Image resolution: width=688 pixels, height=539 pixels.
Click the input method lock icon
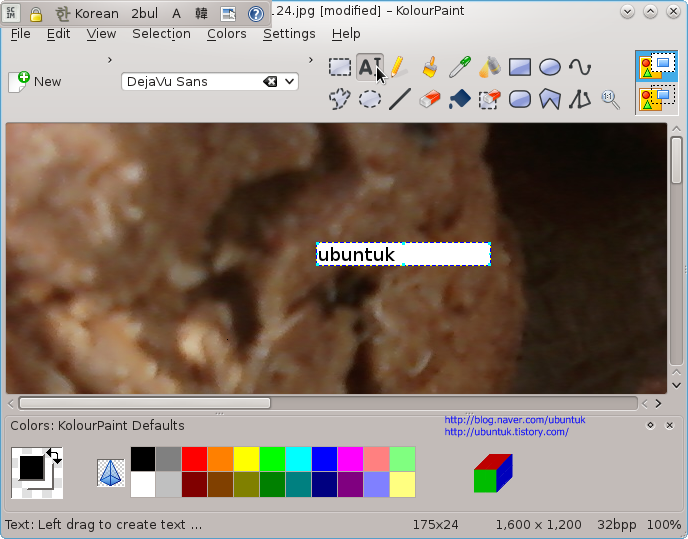point(36,14)
